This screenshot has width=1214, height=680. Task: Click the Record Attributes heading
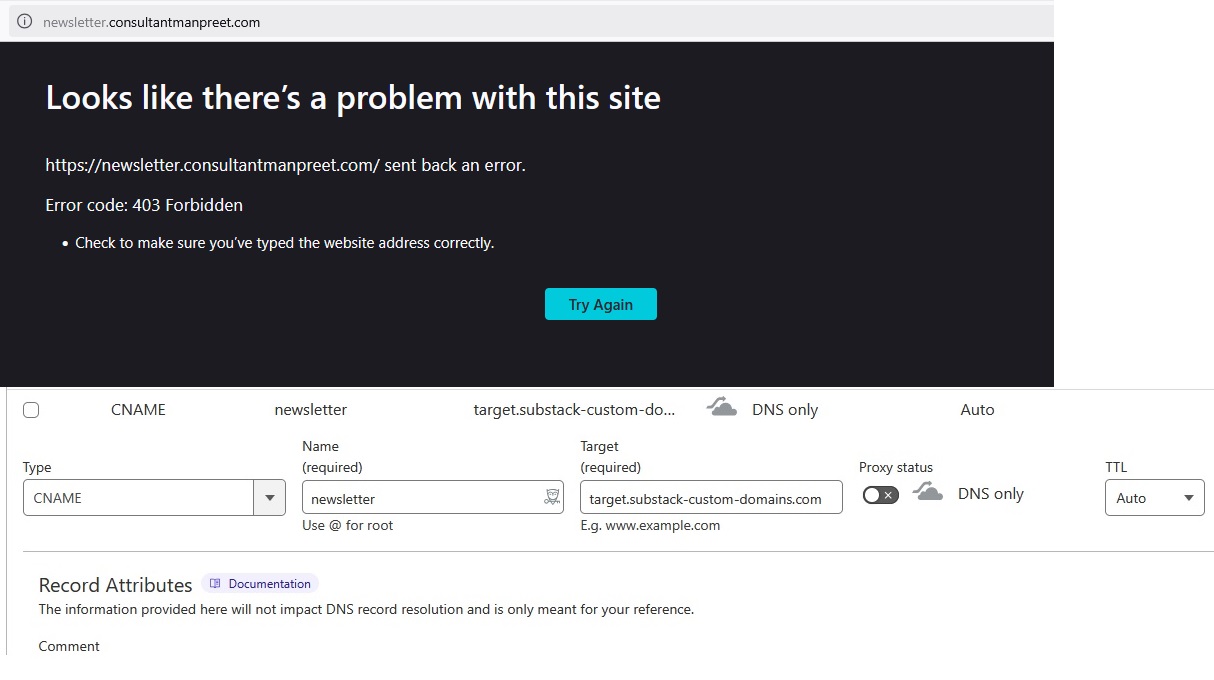click(115, 585)
